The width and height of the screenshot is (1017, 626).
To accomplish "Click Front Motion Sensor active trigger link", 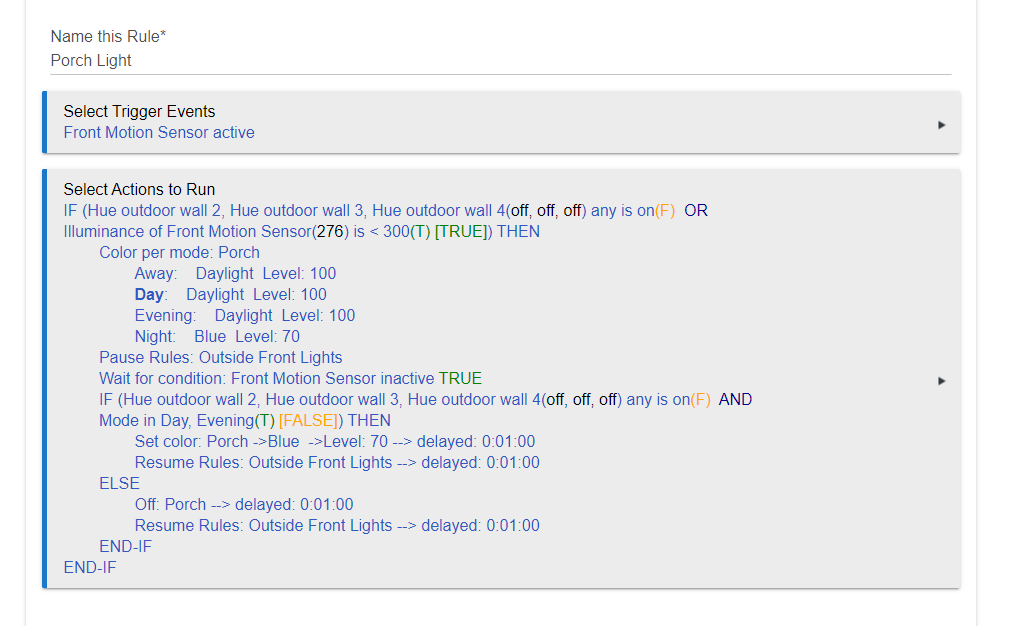I will click(159, 132).
